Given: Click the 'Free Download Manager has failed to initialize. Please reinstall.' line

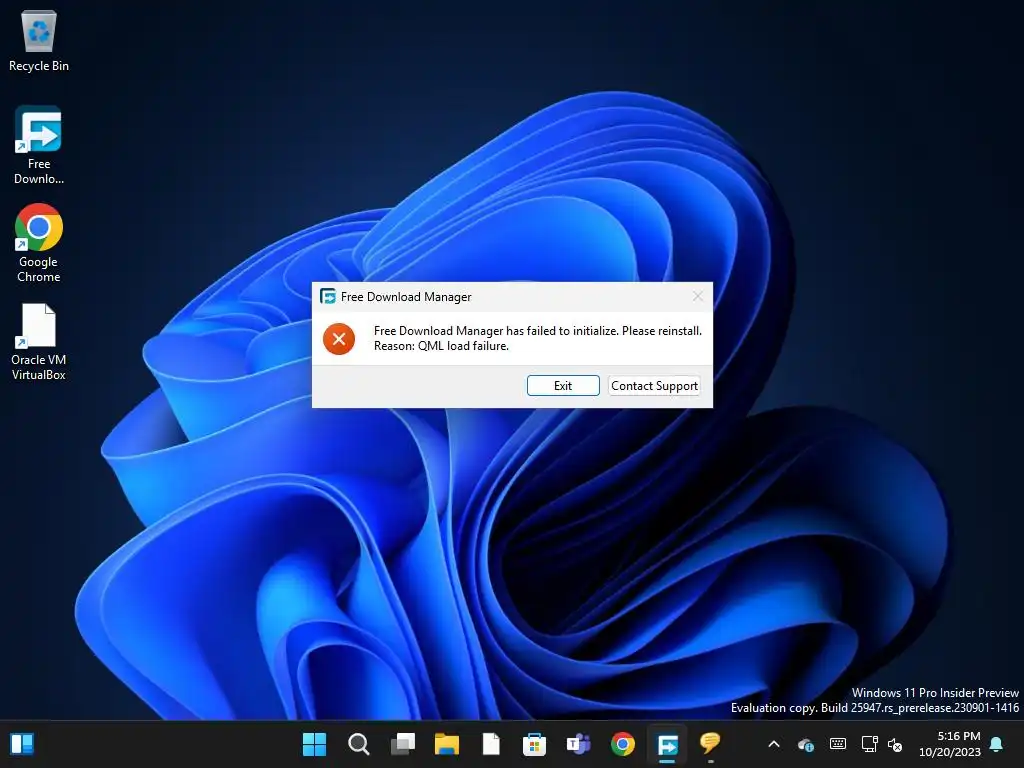Looking at the screenshot, I should [537, 330].
